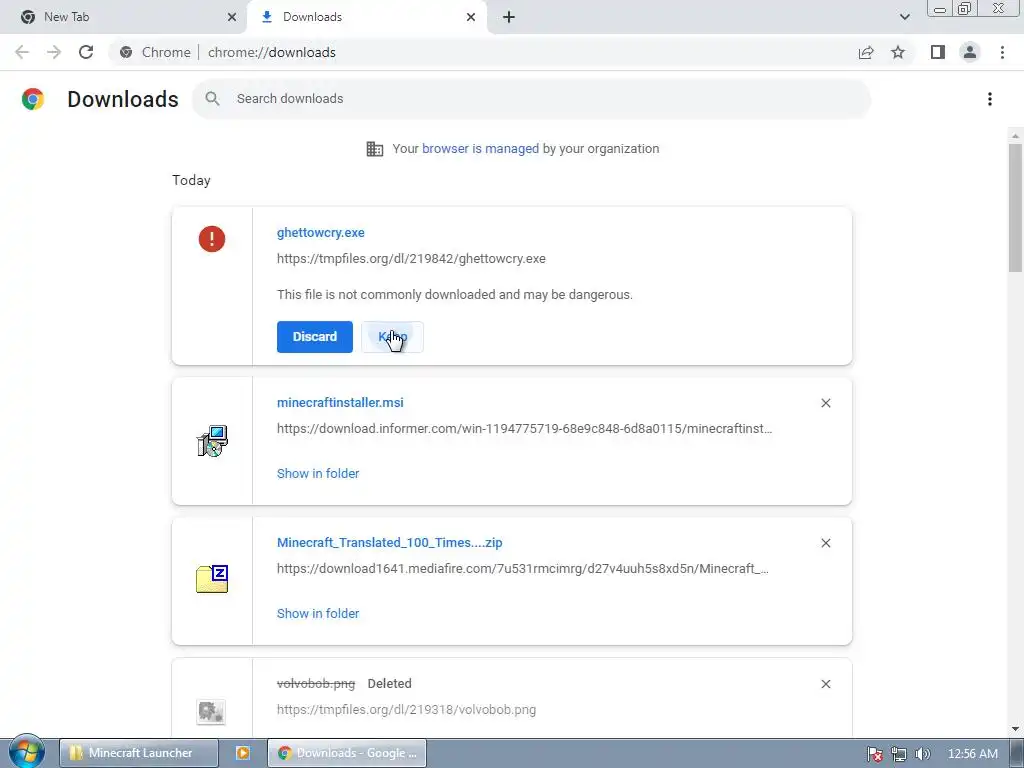Click the red warning icon for ghettowcry.exe
This screenshot has width=1024, height=768.
[212, 238]
